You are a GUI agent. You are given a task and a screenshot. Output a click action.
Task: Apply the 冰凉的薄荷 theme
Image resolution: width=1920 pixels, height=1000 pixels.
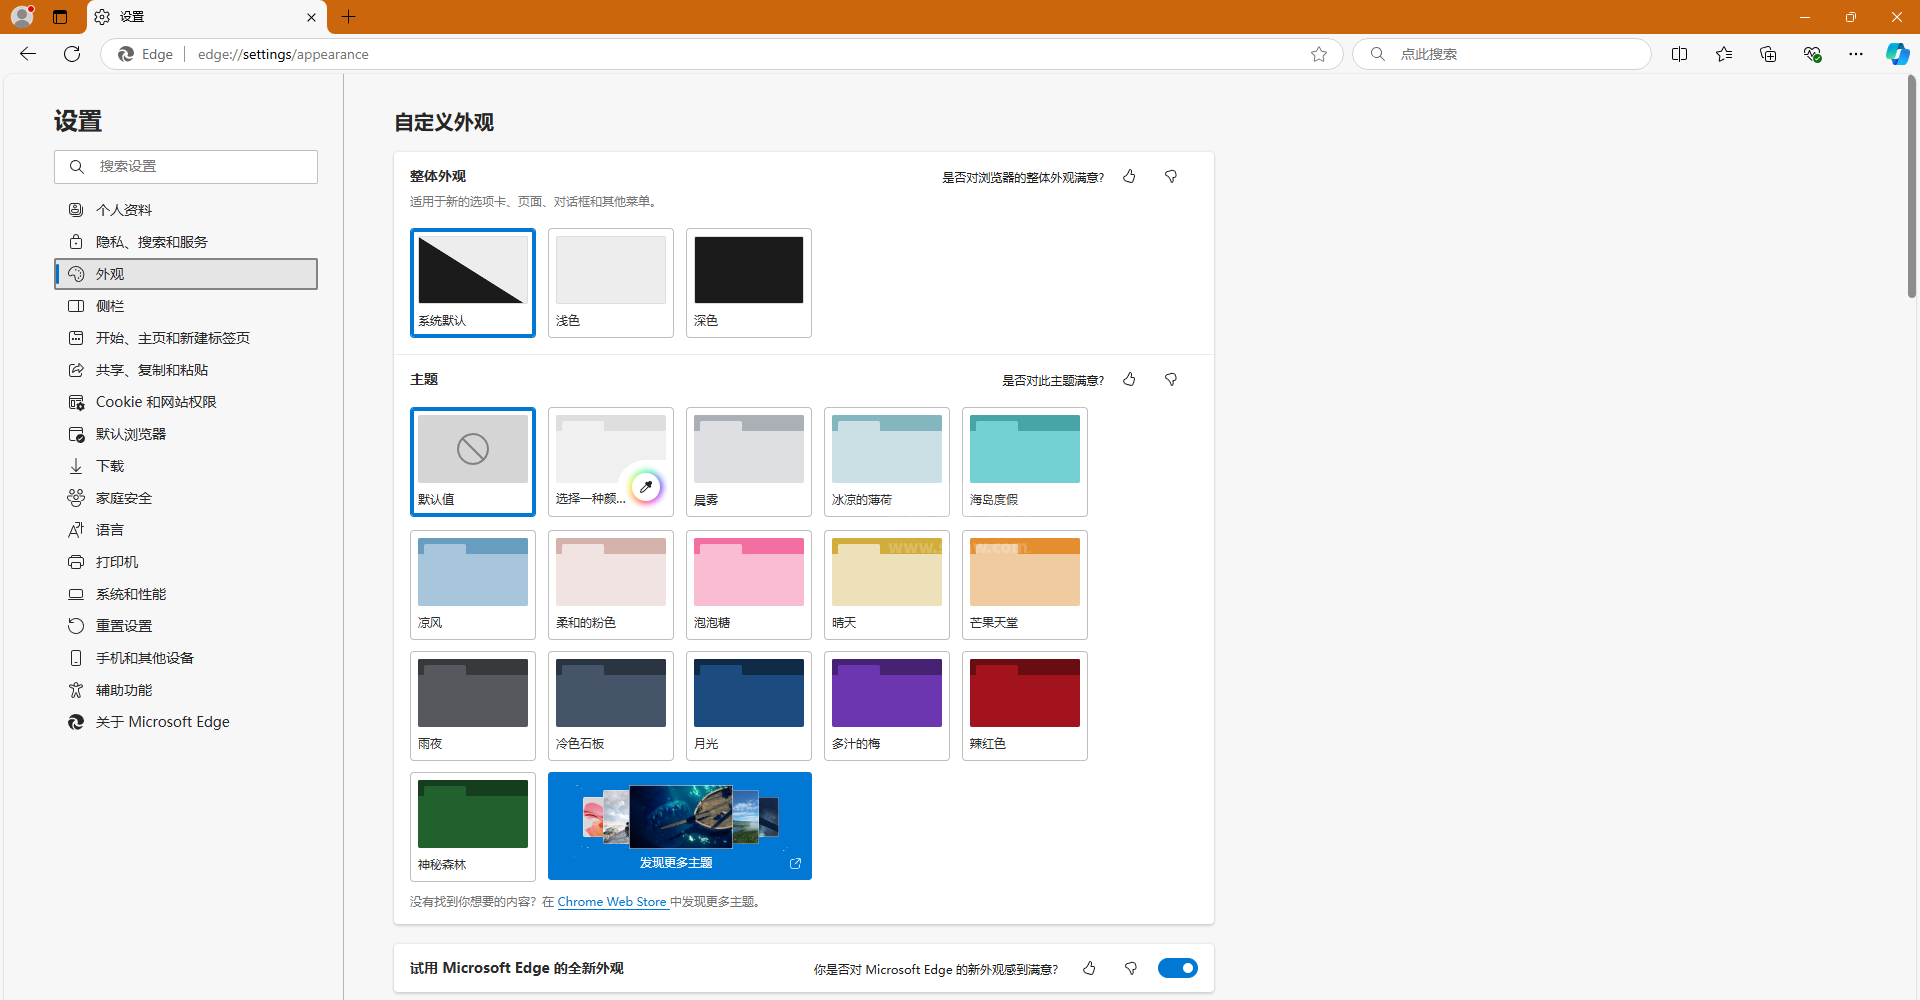887,462
